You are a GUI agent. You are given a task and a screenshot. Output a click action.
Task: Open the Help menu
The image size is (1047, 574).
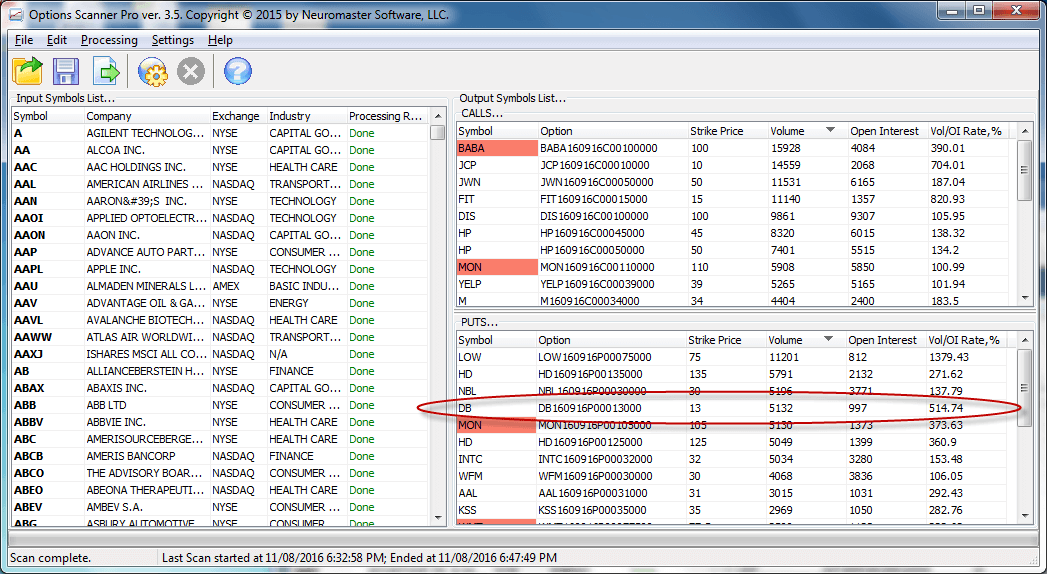220,40
